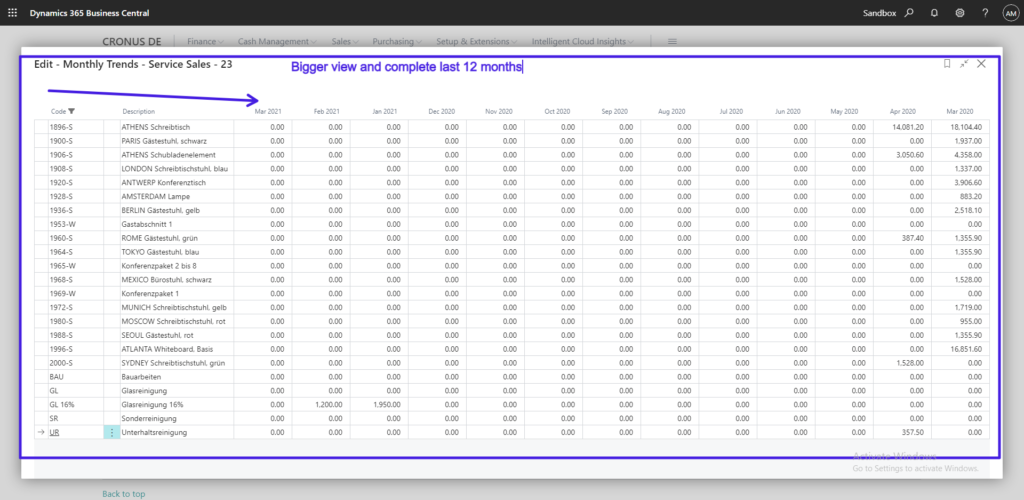Click the bookmark icon in dialog header

[947, 63]
